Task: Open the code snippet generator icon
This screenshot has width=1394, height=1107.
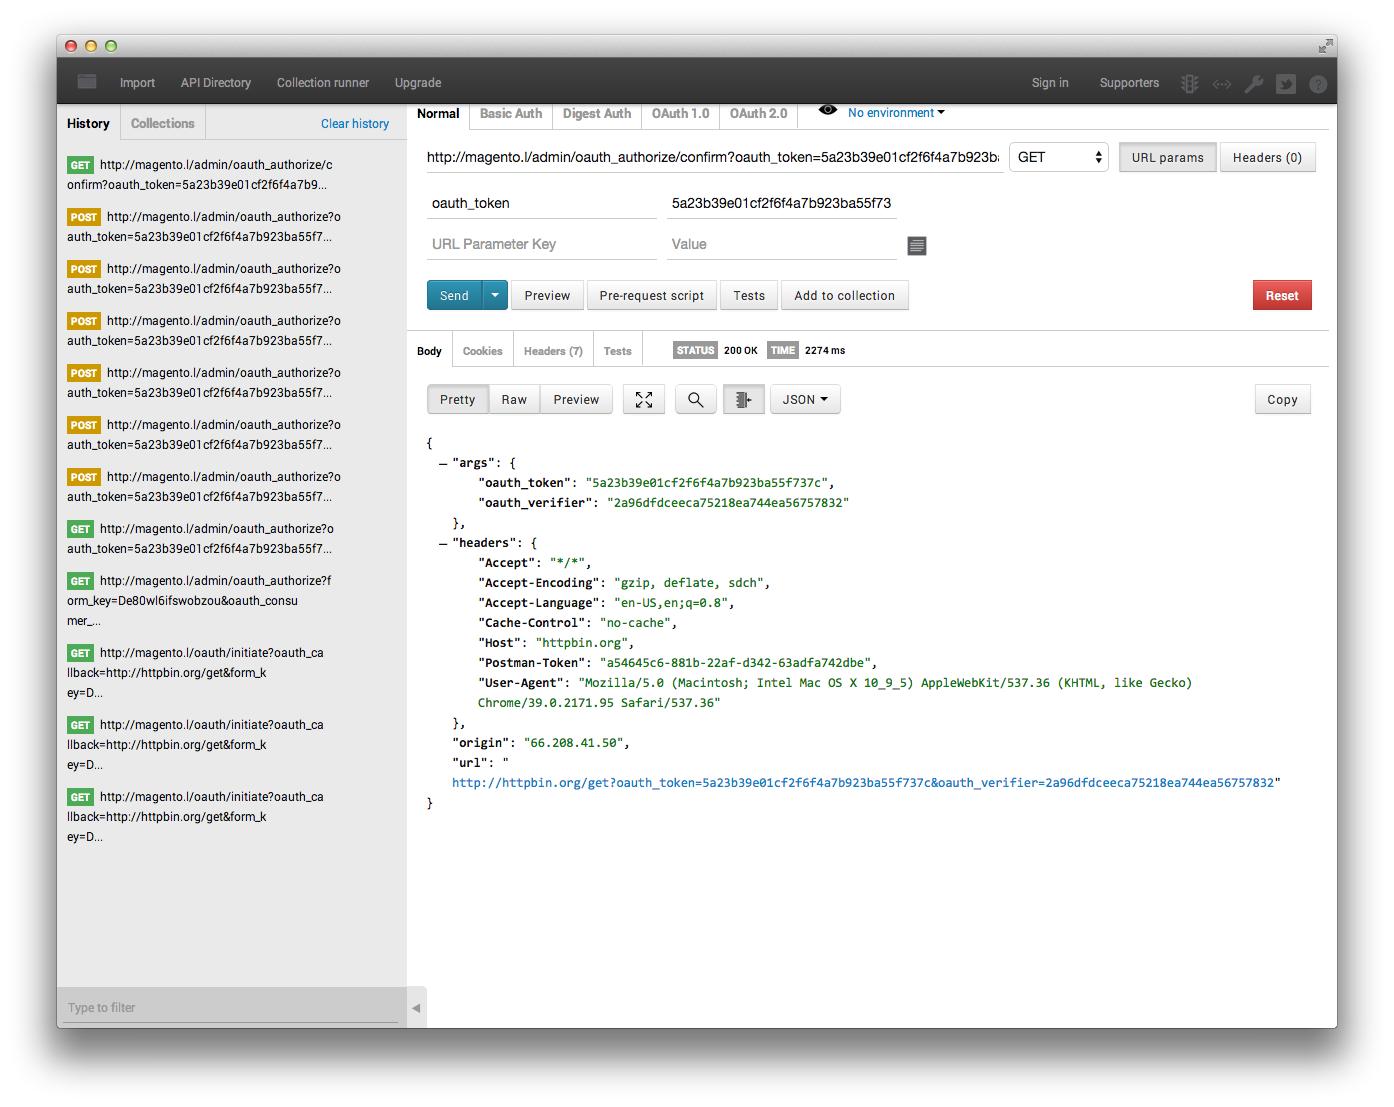Action: (1221, 84)
